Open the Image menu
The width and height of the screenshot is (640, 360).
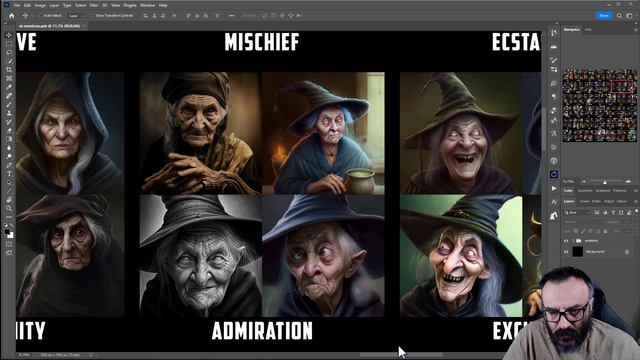coord(40,5)
